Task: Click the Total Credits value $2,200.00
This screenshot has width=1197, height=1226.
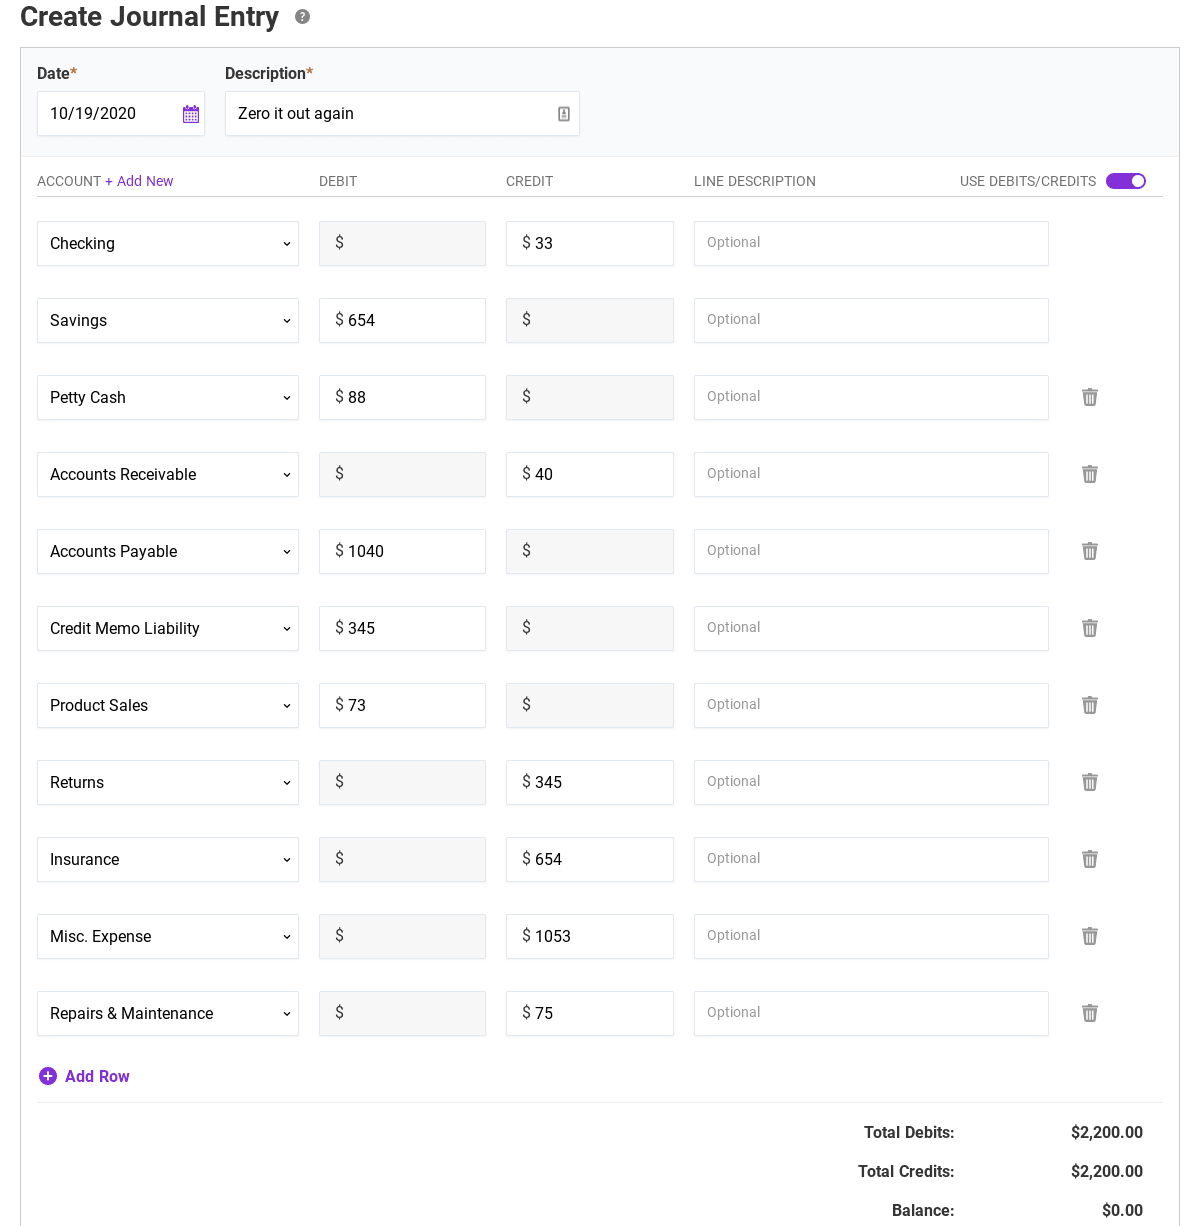Action: pos(1106,1172)
